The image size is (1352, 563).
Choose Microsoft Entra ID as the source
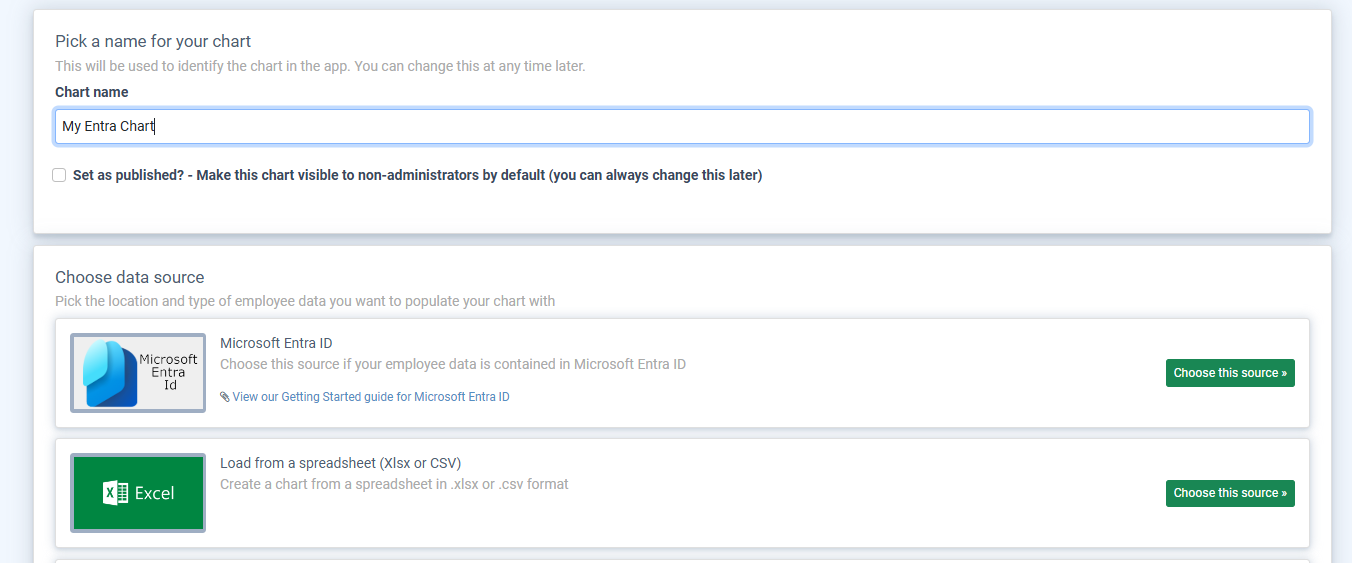[x=1229, y=373]
